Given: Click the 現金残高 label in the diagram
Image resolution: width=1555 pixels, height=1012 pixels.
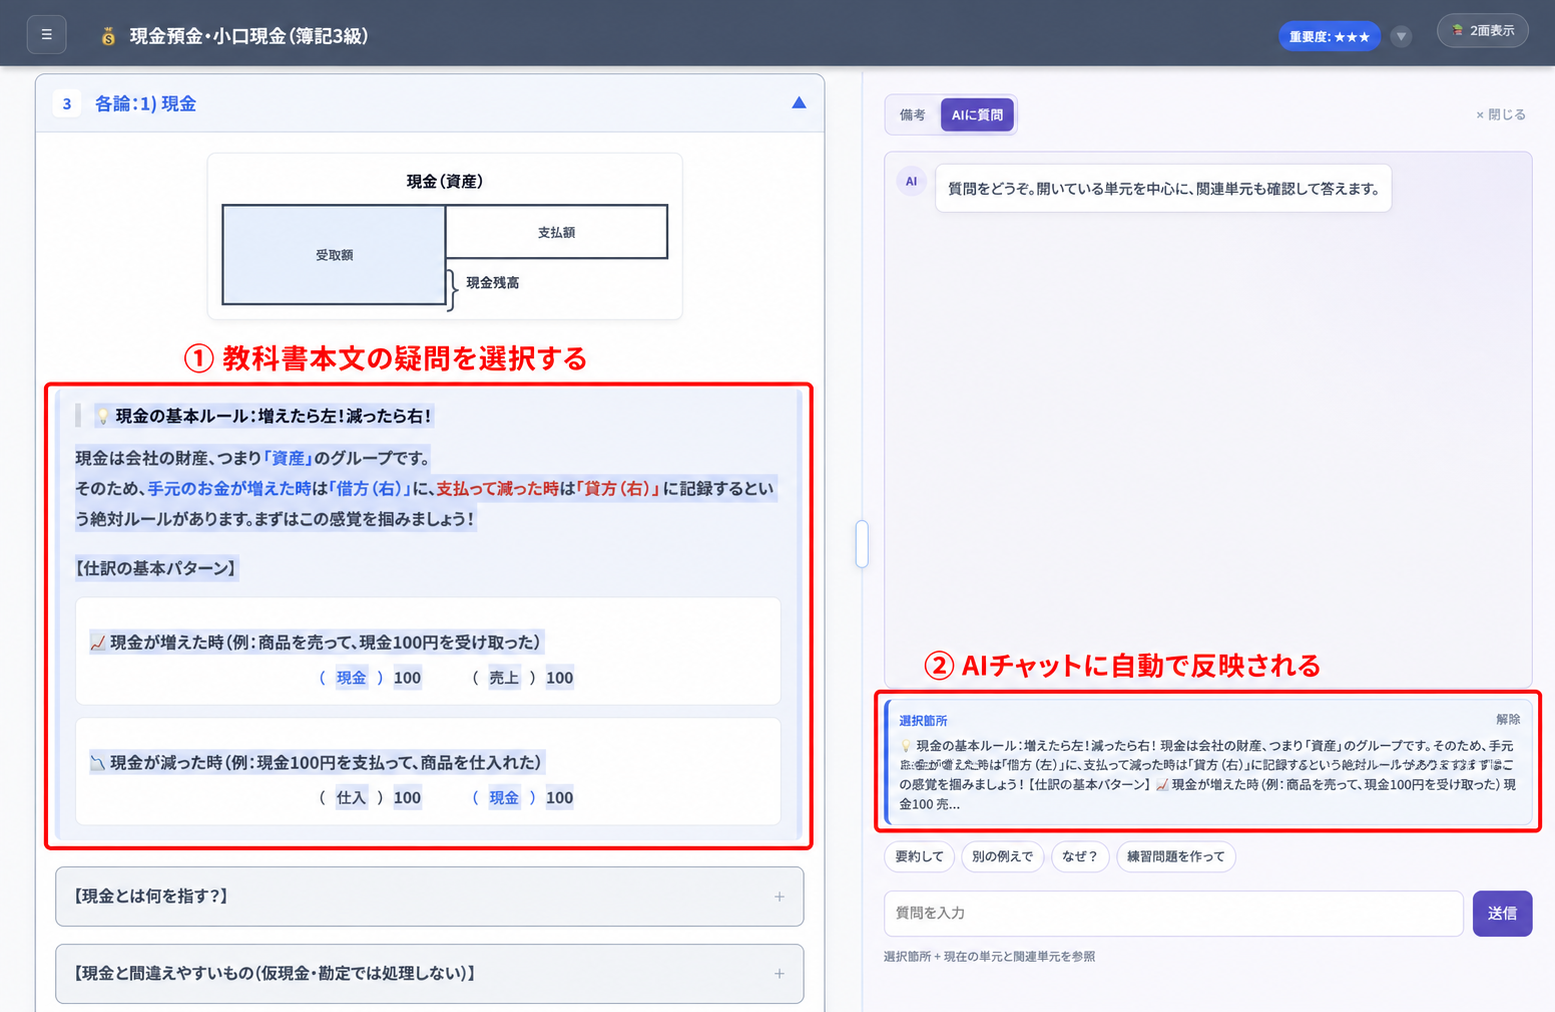Looking at the screenshot, I should [493, 283].
